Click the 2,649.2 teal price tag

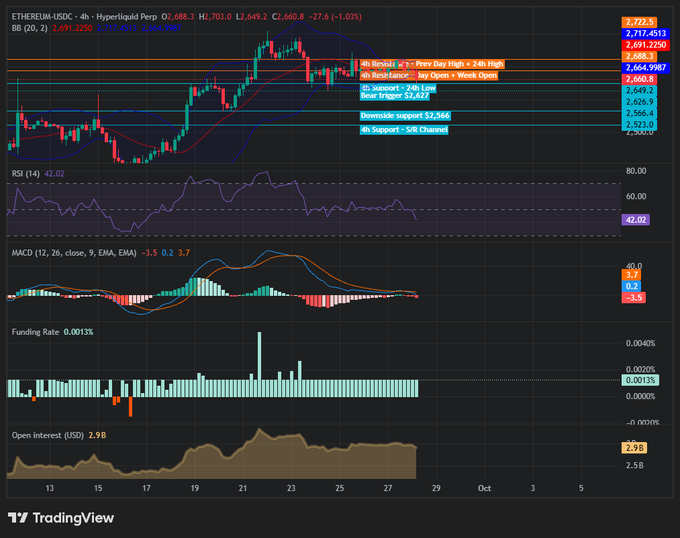639,91
